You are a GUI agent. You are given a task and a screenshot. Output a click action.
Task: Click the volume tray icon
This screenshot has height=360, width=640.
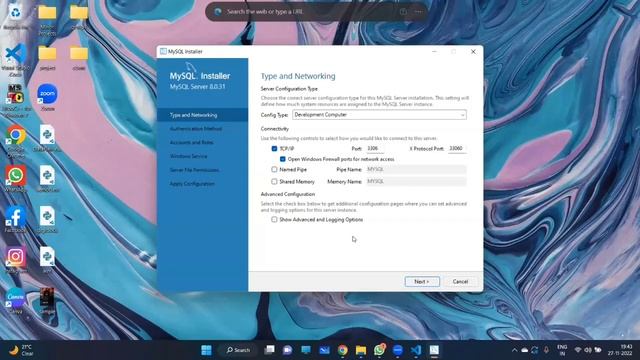(x=588, y=350)
